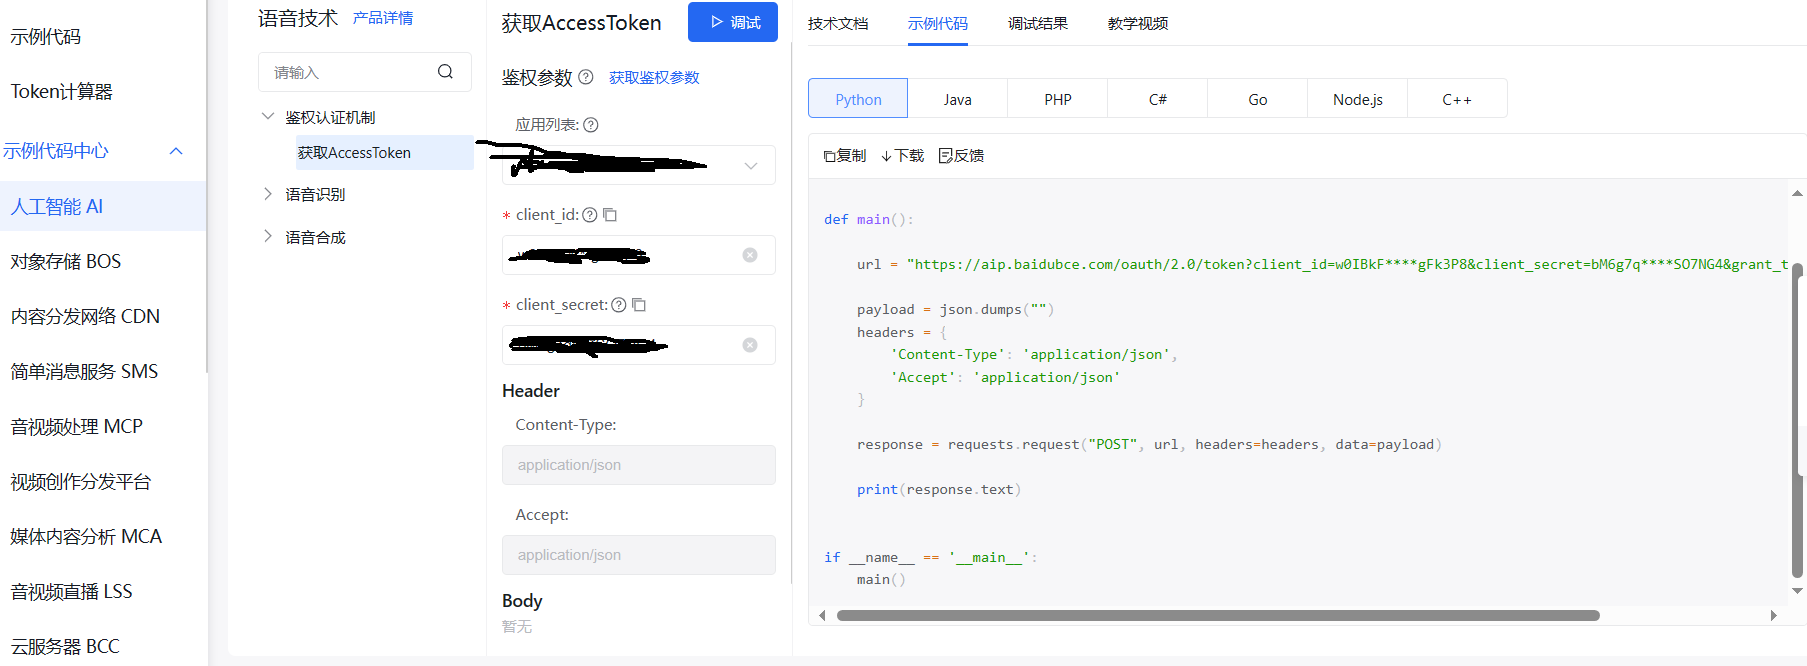Click the left sidebar scrollbar
The image size is (1807, 666).
tap(207, 186)
